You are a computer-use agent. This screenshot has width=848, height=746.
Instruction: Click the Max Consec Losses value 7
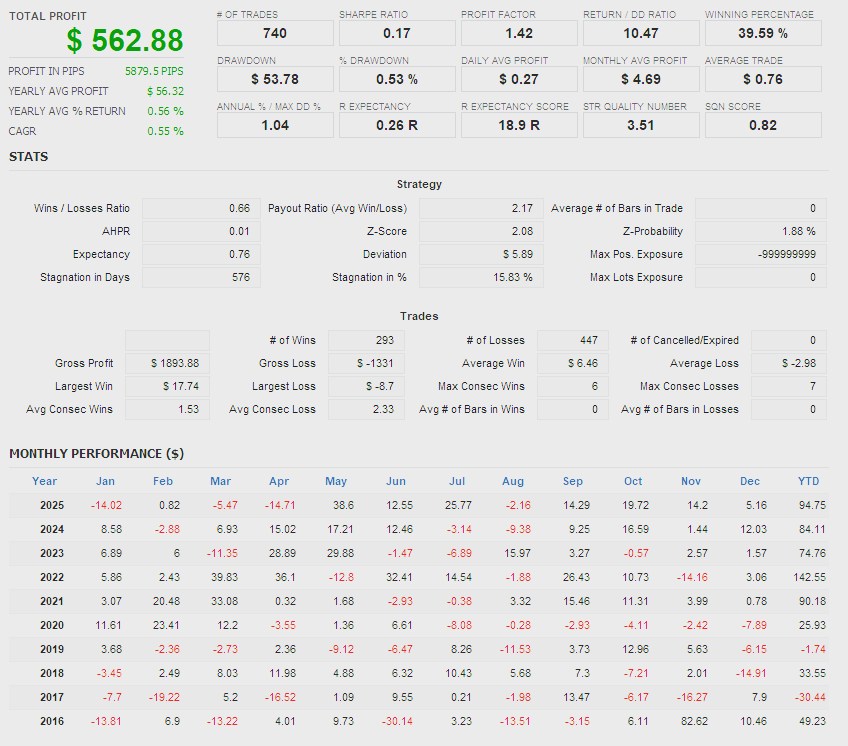point(788,386)
